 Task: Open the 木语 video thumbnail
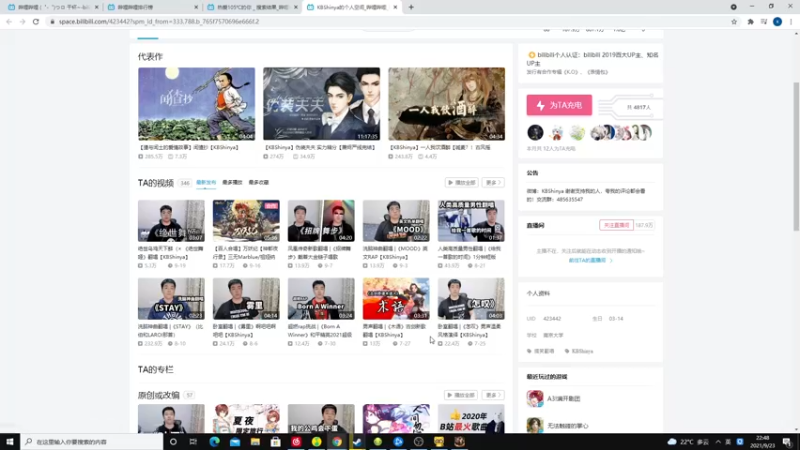pyautogui.click(x=396, y=299)
